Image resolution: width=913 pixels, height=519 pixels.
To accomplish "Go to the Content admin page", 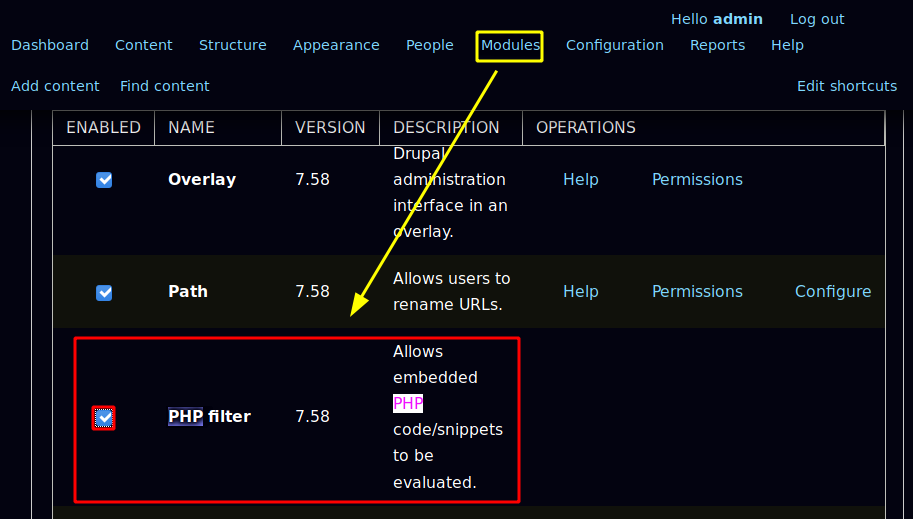I will [x=144, y=45].
